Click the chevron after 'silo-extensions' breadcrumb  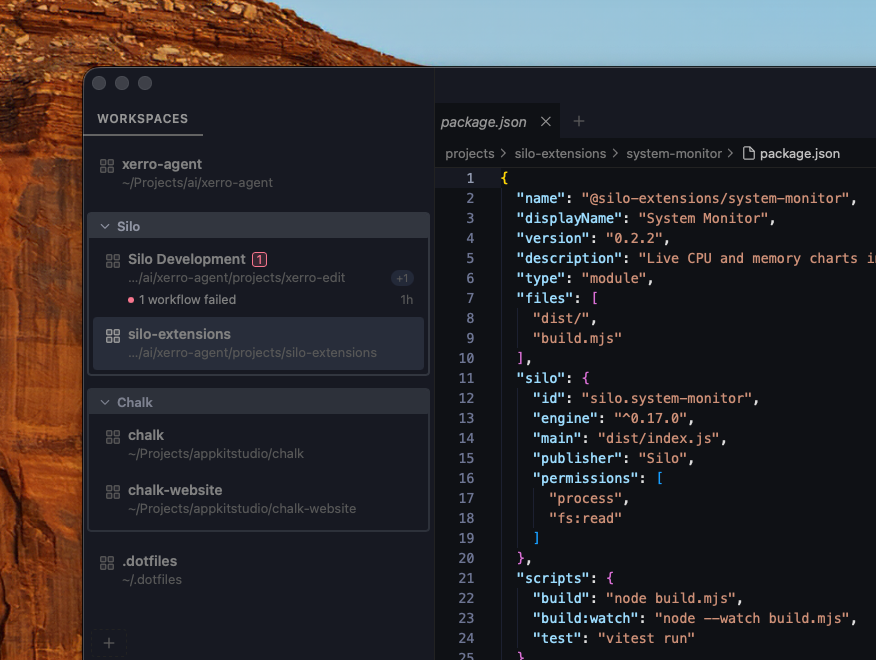point(615,153)
